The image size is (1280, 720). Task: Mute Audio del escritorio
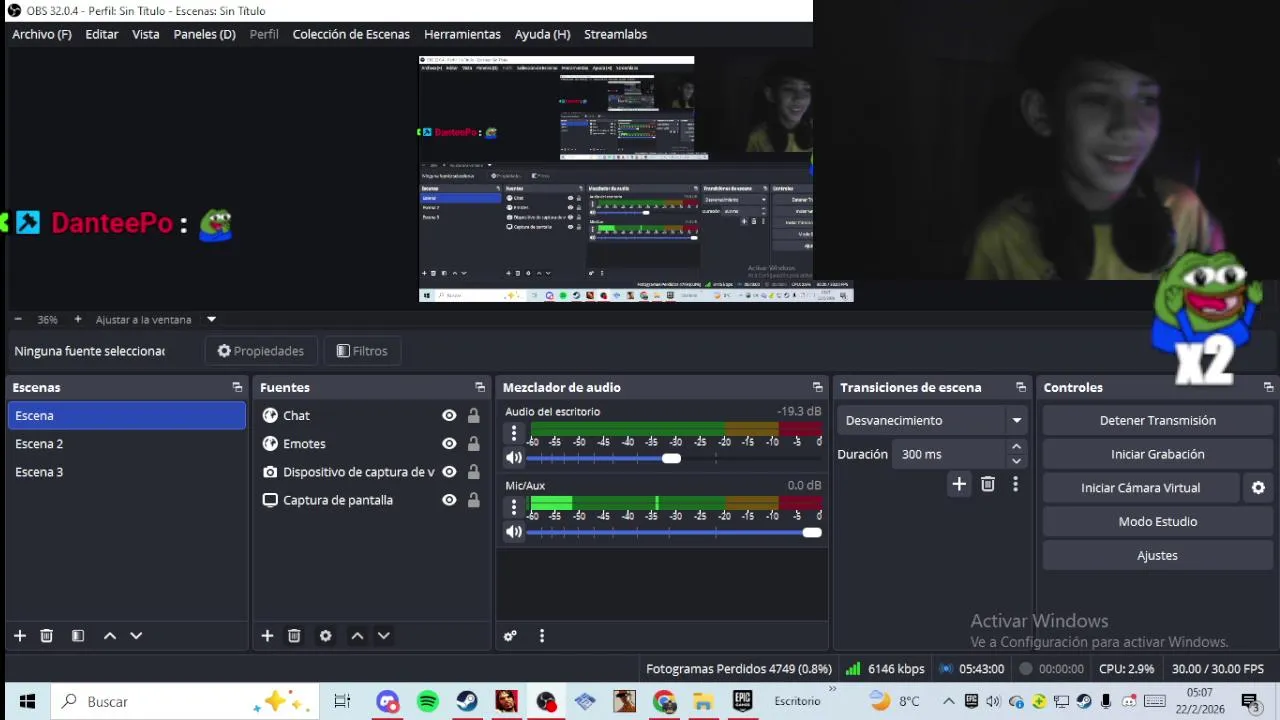514,458
